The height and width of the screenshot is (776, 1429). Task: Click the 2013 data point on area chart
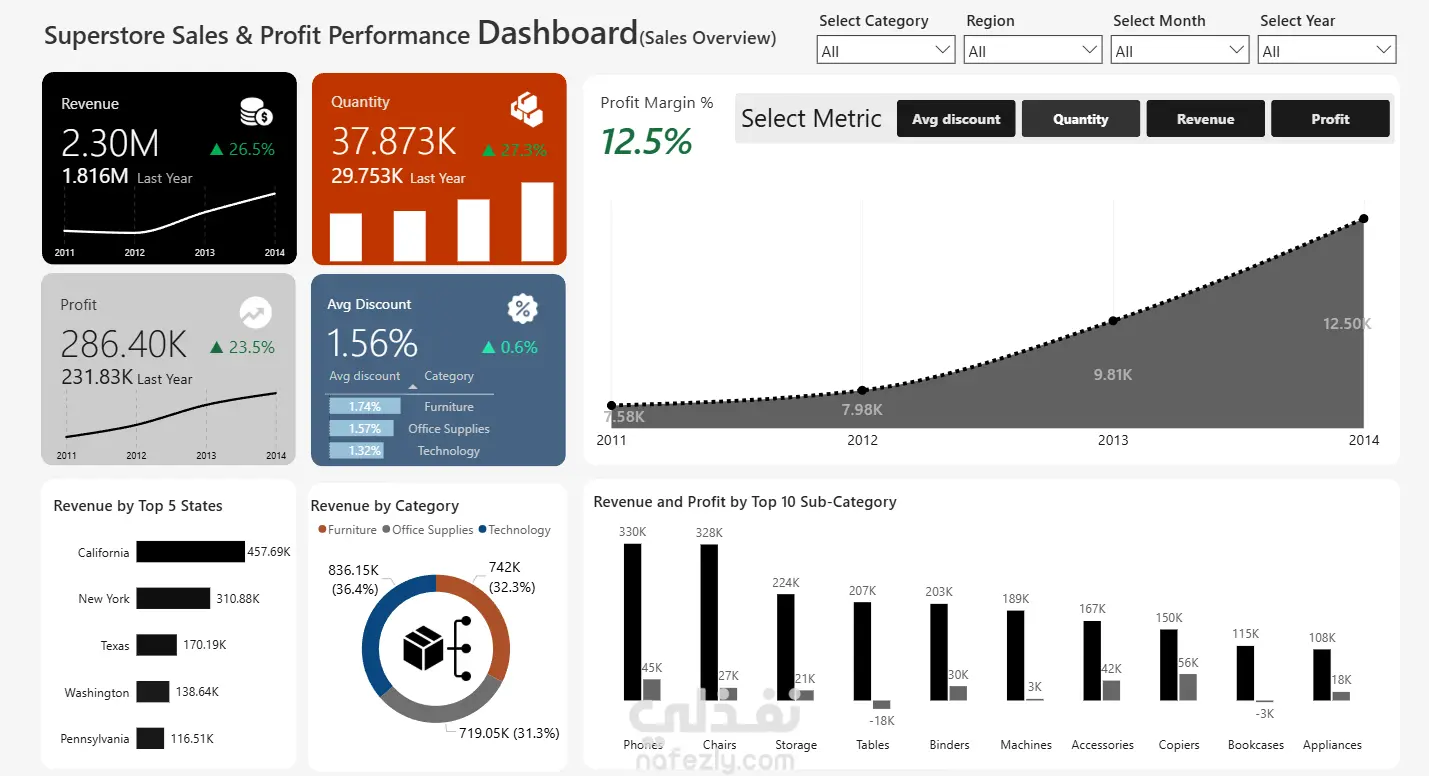click(x=1113, y=321)
